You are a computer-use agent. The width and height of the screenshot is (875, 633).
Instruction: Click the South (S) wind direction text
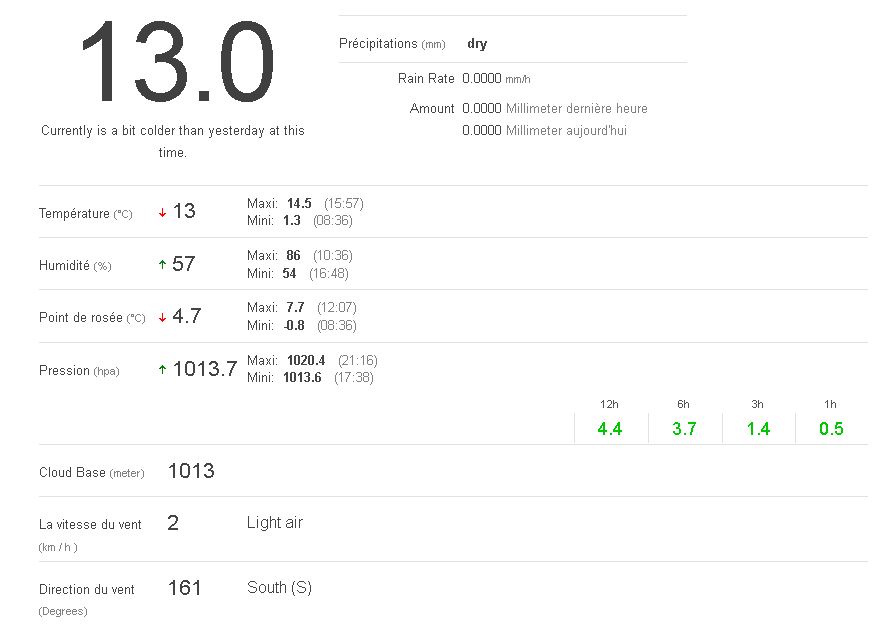pos(279,588)
